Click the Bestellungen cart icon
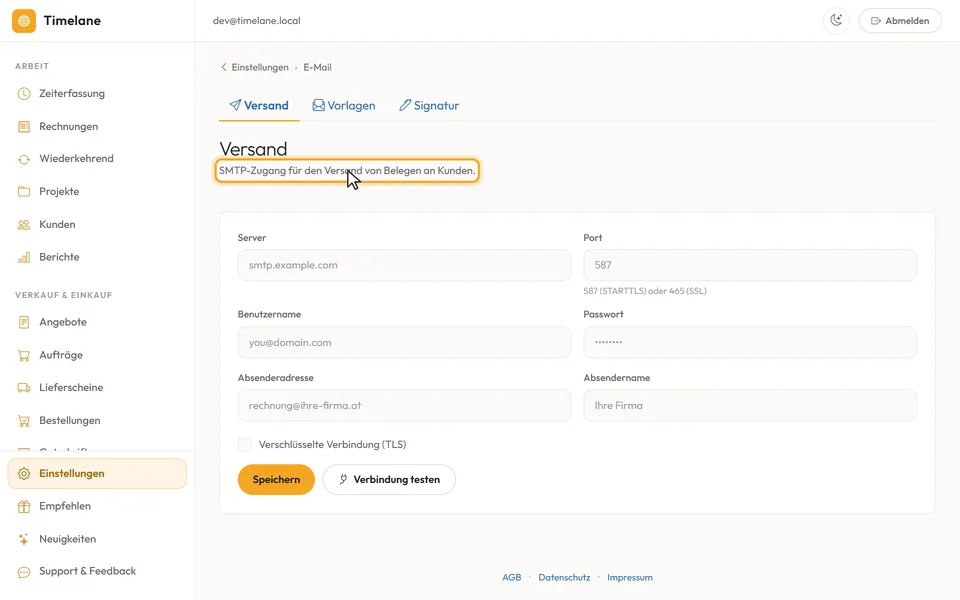 pyautogui.click(x=24, y=421)
